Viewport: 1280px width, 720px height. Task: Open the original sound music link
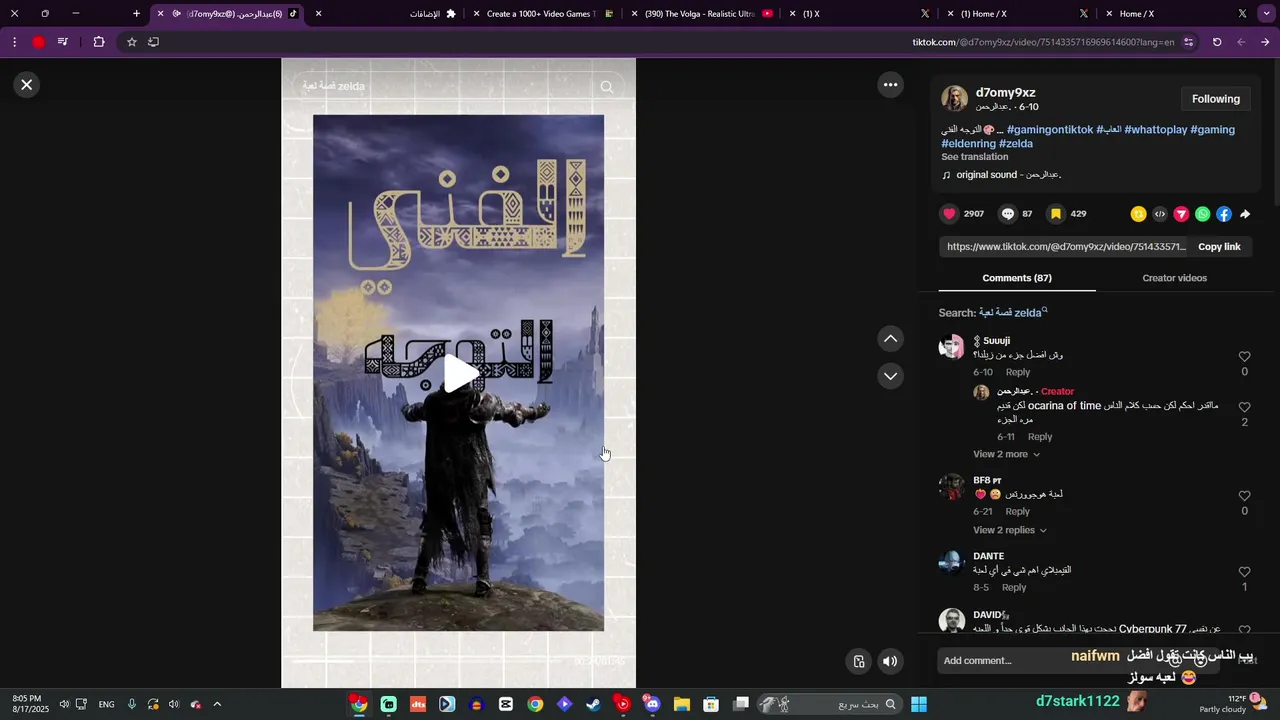click(1001, 175)
